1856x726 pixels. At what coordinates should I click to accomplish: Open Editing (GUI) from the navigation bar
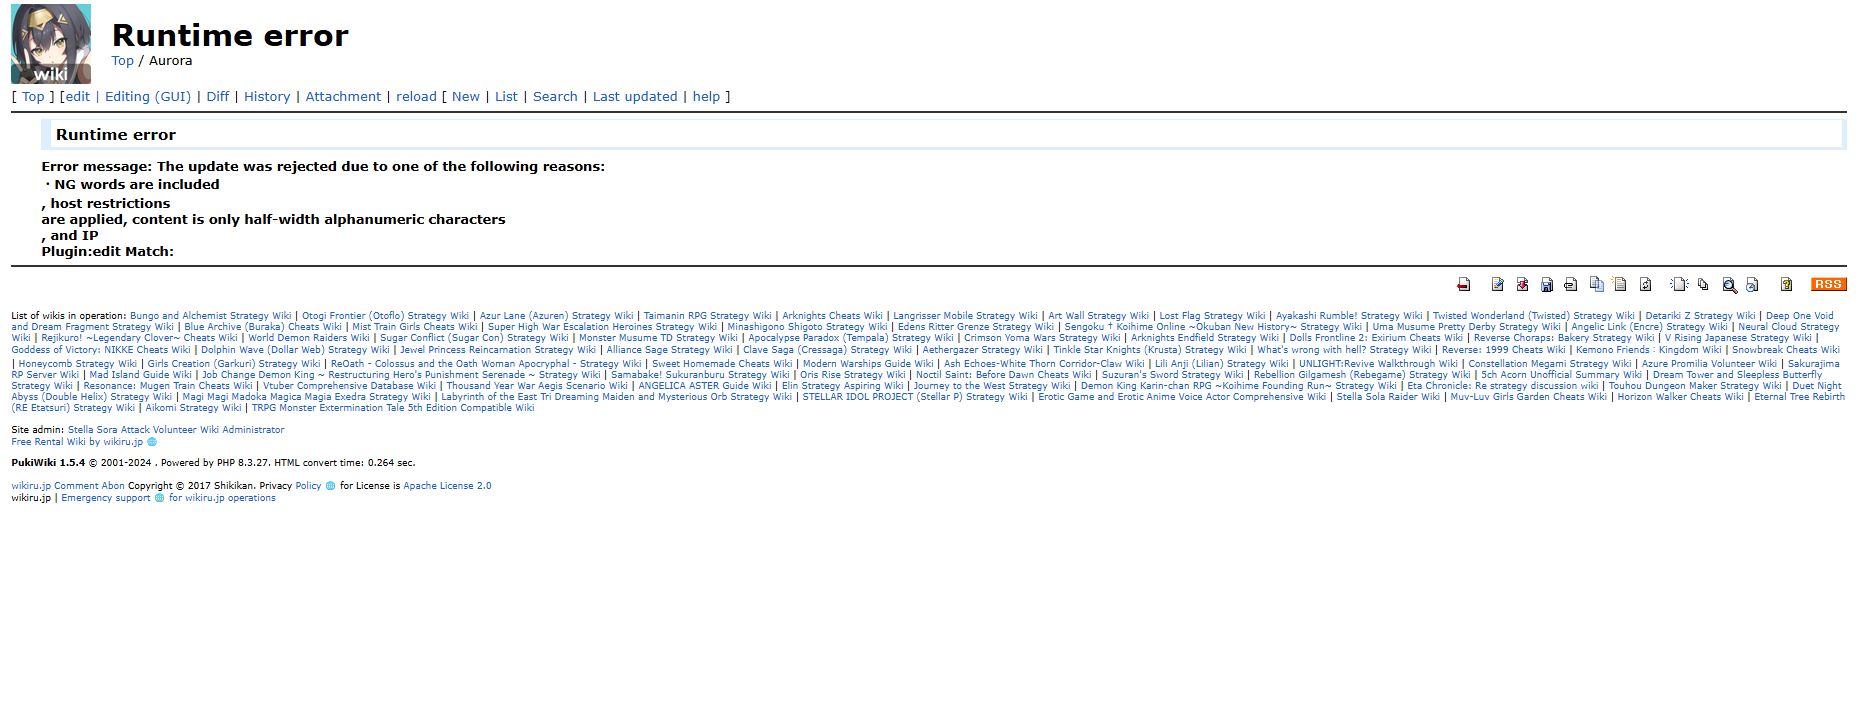(x=148, y=97)
